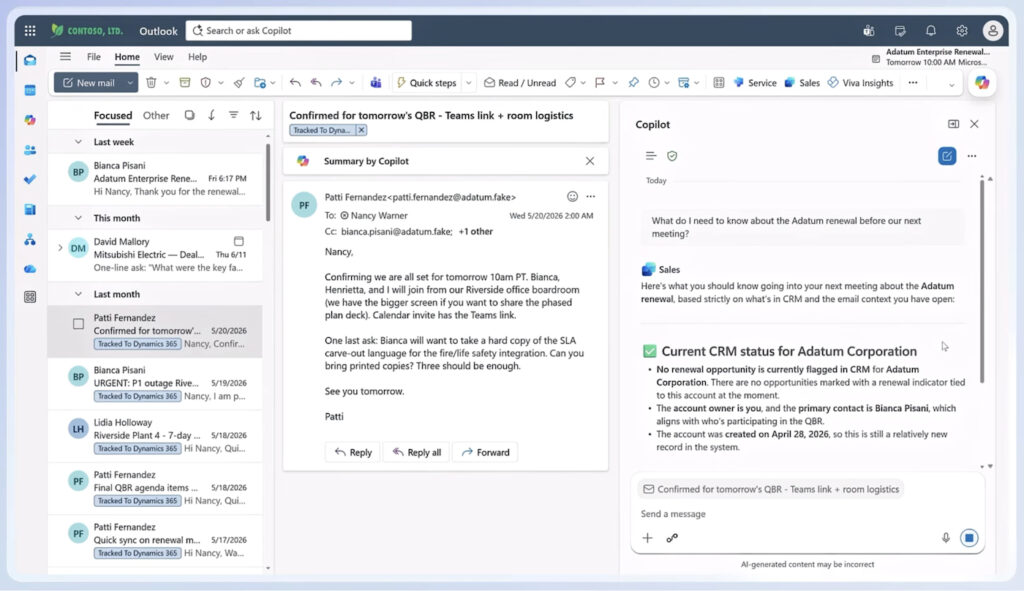
Task: Toggle the Copilot pane dock button
Action: 953,124
